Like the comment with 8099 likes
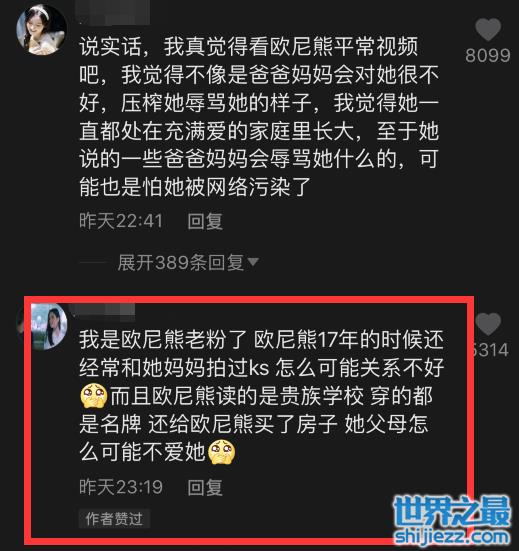This screenshot has width=519, height=551. tap(488, 30)
